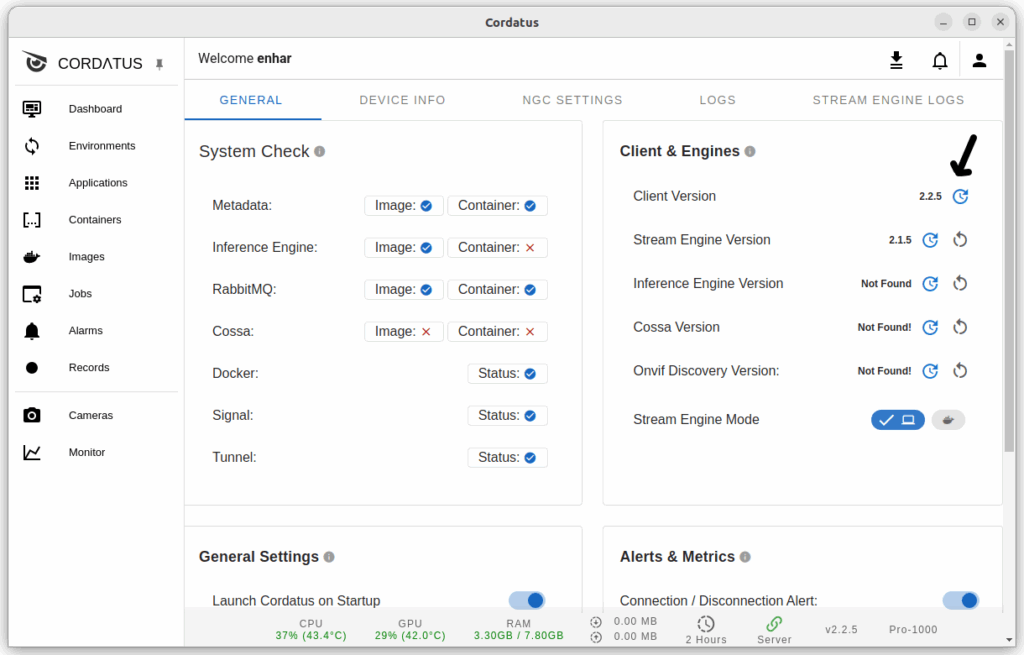Image resolution: width=1024 pixels, height=655 pixels.
Task: Click Metadata Image status chip
Action: (404, 206)
